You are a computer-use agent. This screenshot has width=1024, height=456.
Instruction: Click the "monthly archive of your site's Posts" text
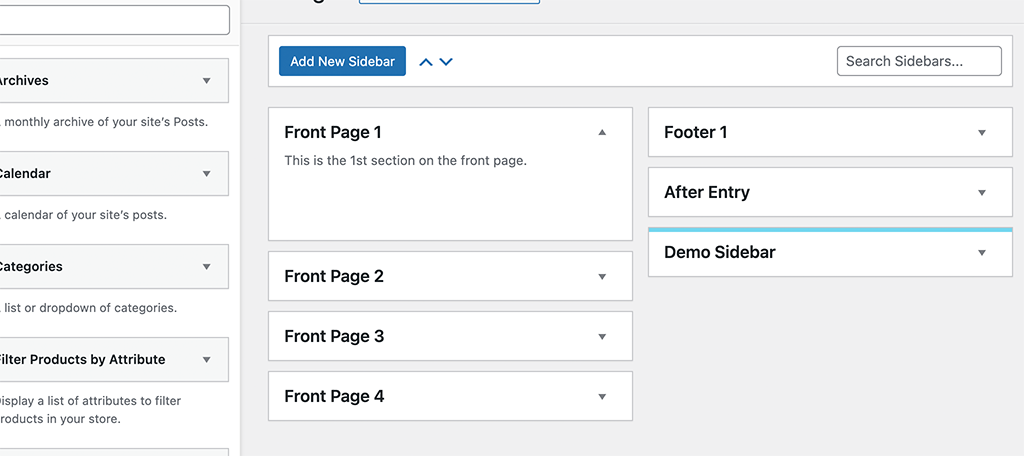click(x=106, y=122)
